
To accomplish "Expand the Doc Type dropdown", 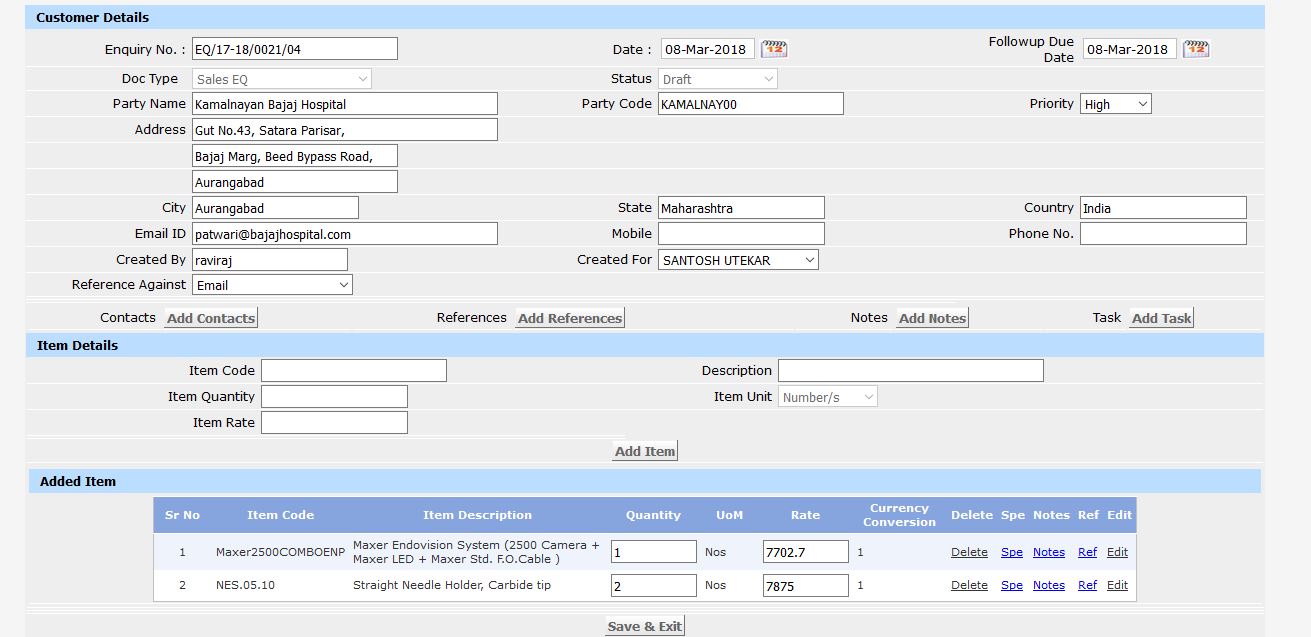I will click(282, 79).
